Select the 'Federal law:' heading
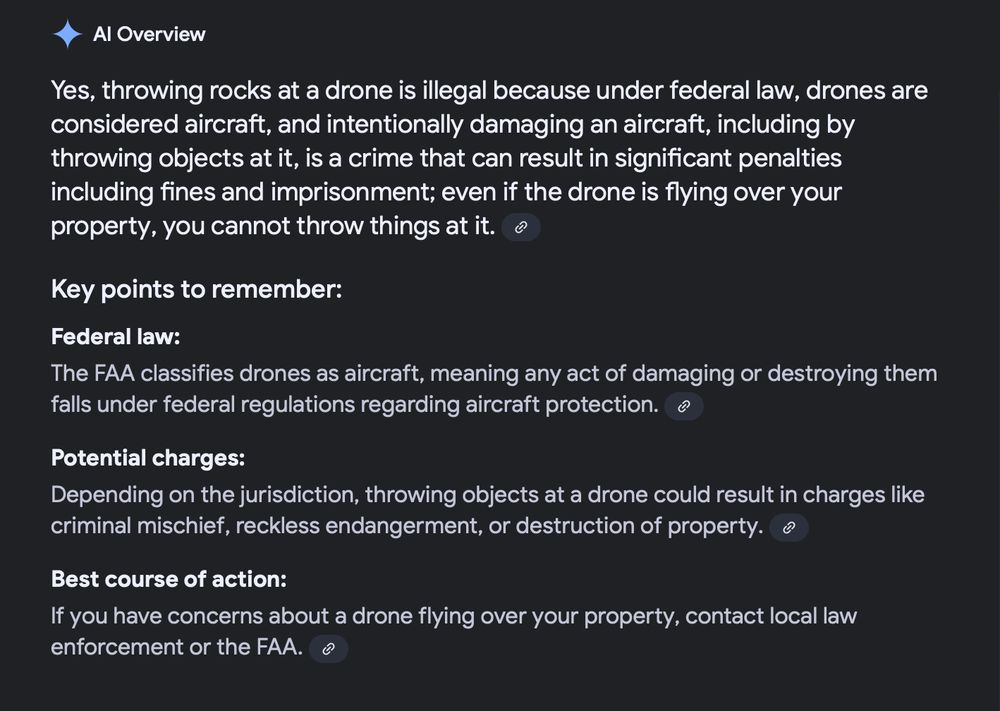The height and width of the screenshot is (711, 1000). pos(115,337)
